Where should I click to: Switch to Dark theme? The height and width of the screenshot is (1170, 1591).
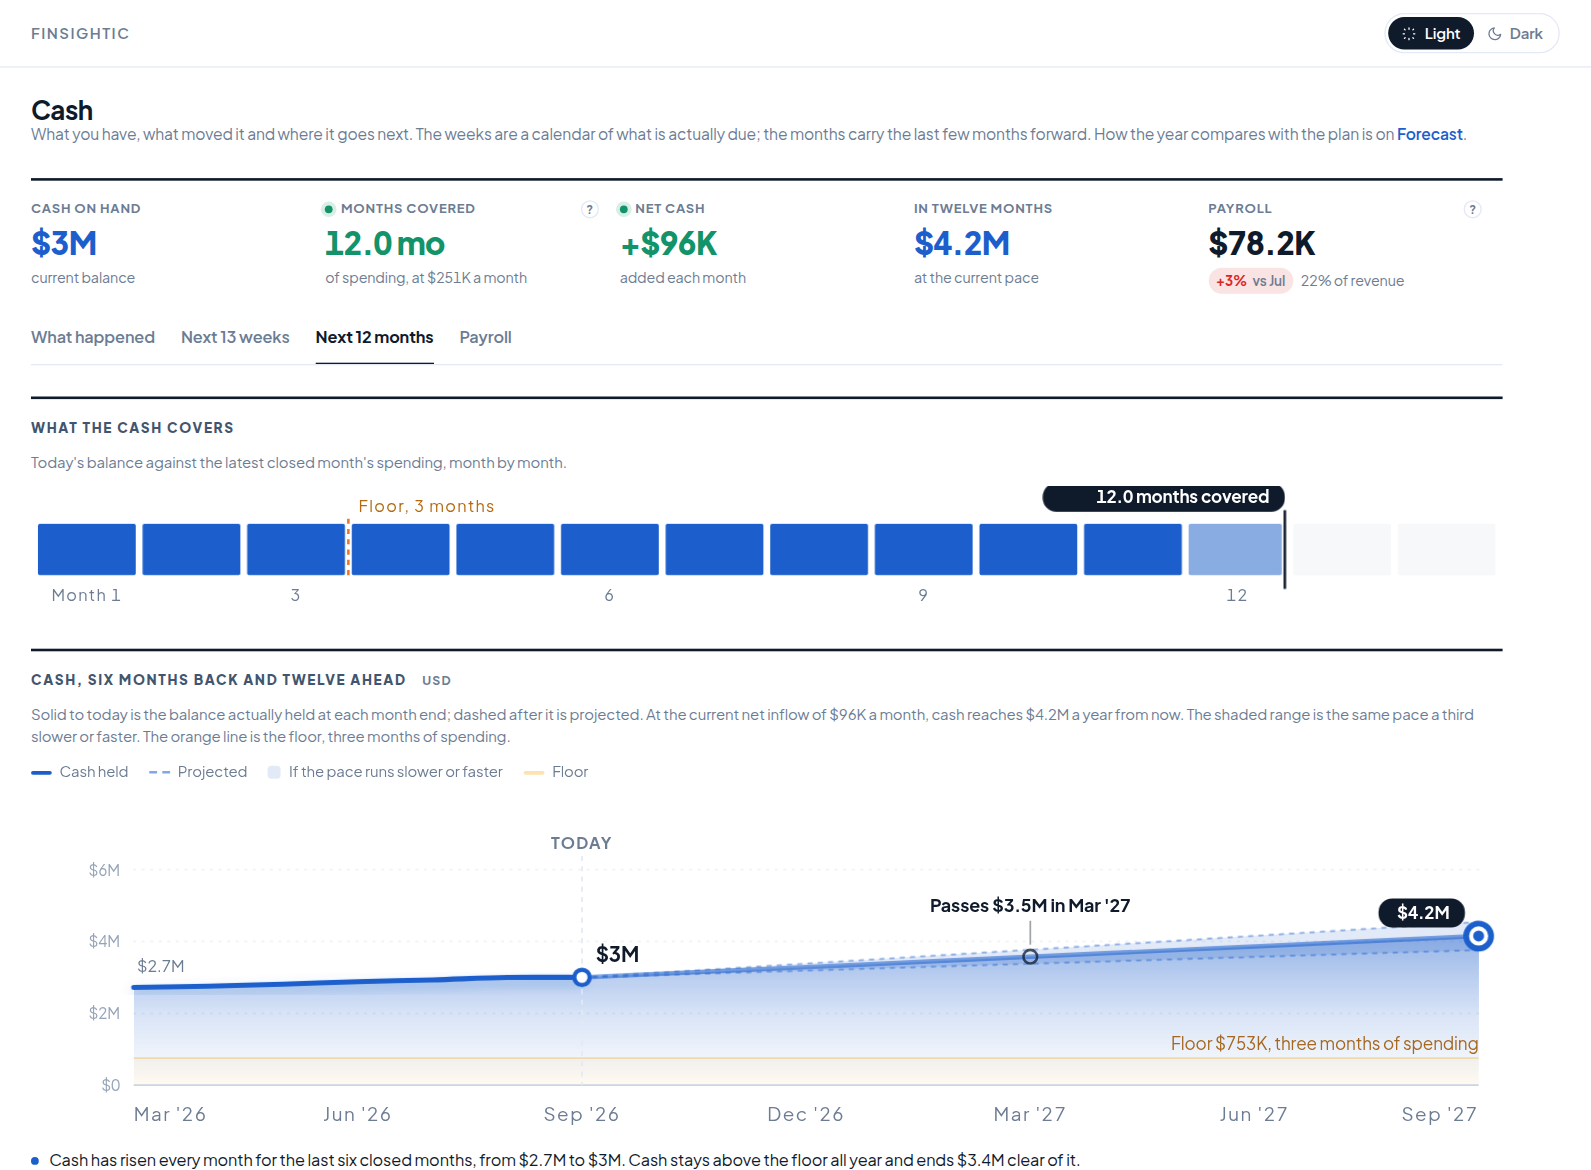point(1515,34)
